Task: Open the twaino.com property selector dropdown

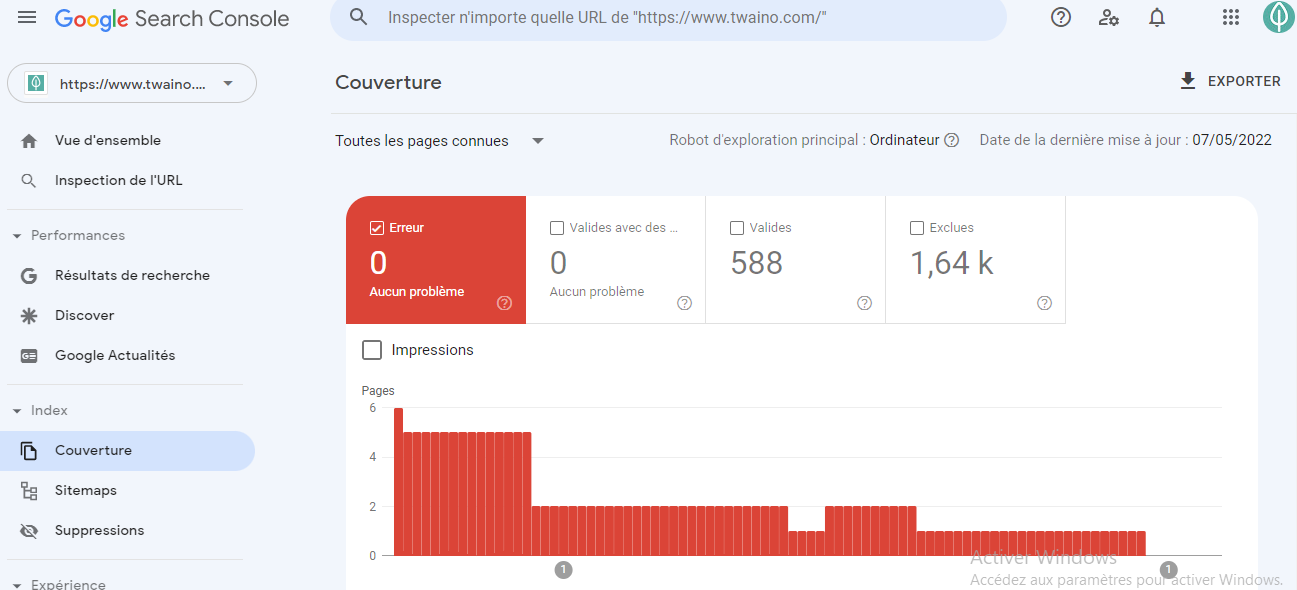Action: (132, 84)
